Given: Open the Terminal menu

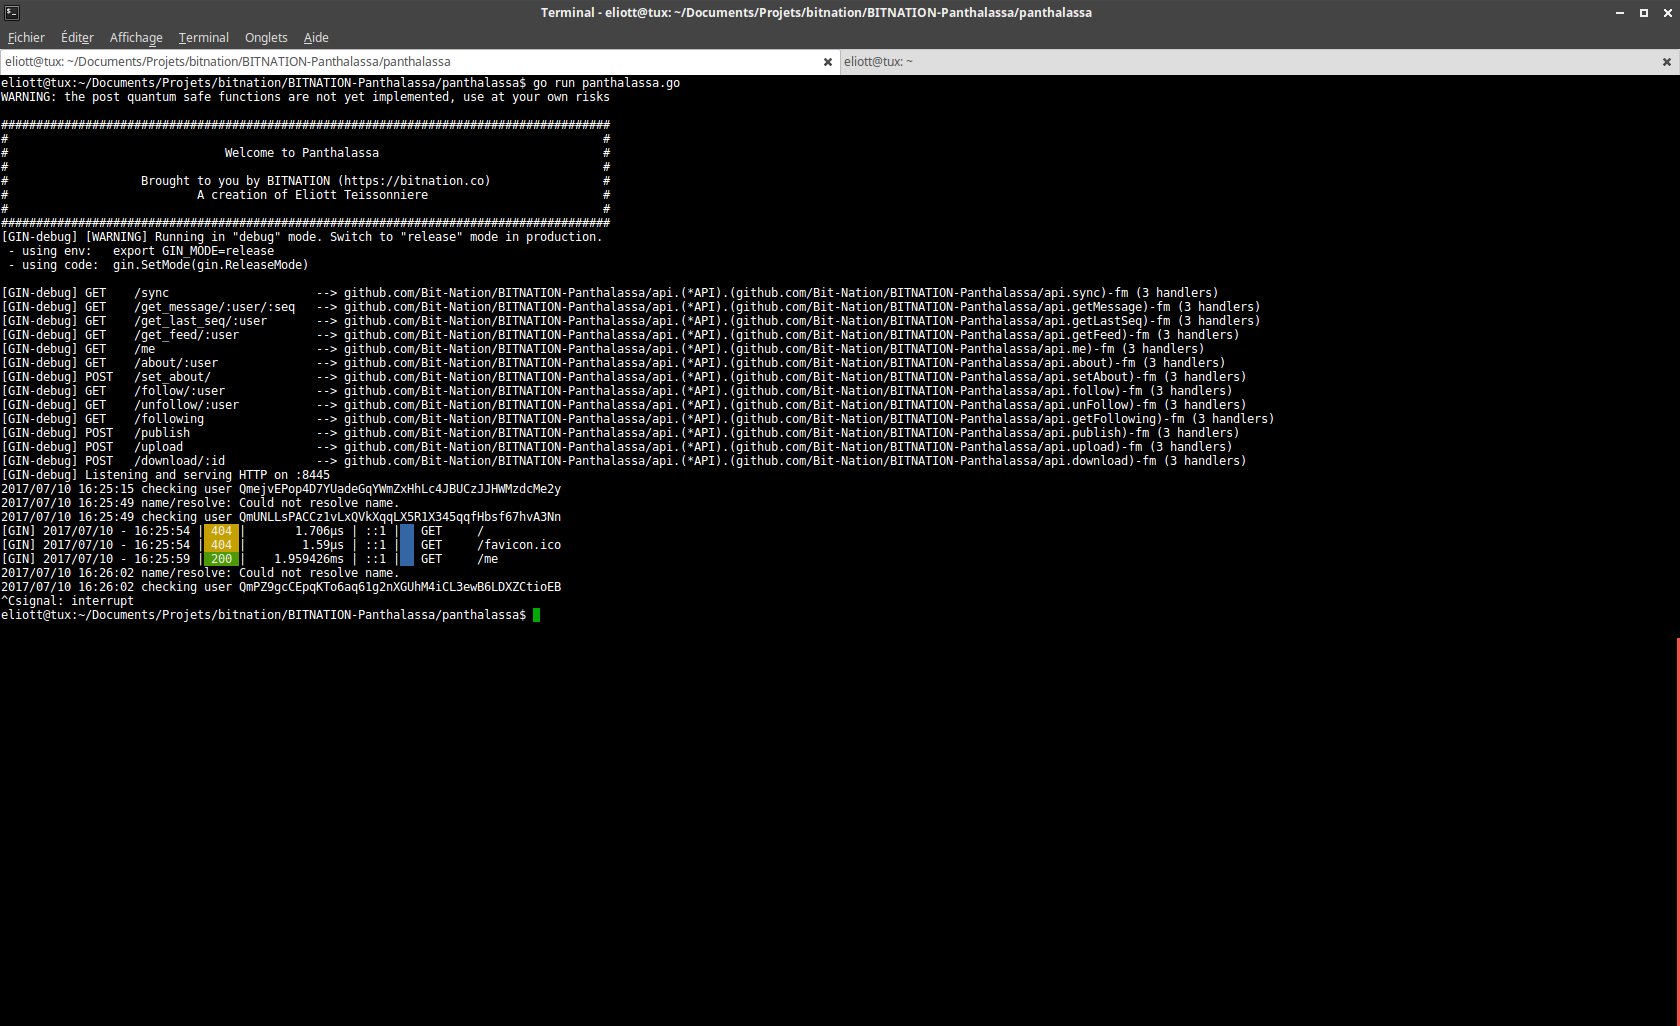Looking at the screenshot, I should 204,37.
